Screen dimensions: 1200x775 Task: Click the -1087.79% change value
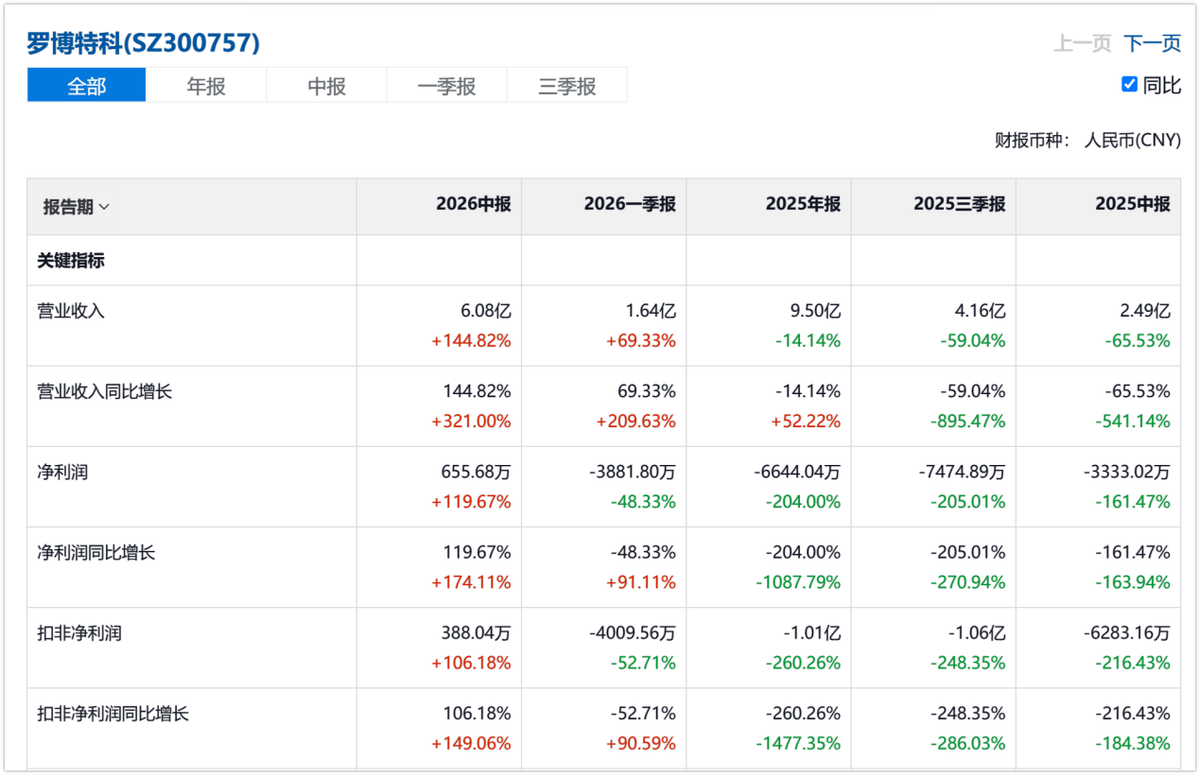click(x=798, y=582)
